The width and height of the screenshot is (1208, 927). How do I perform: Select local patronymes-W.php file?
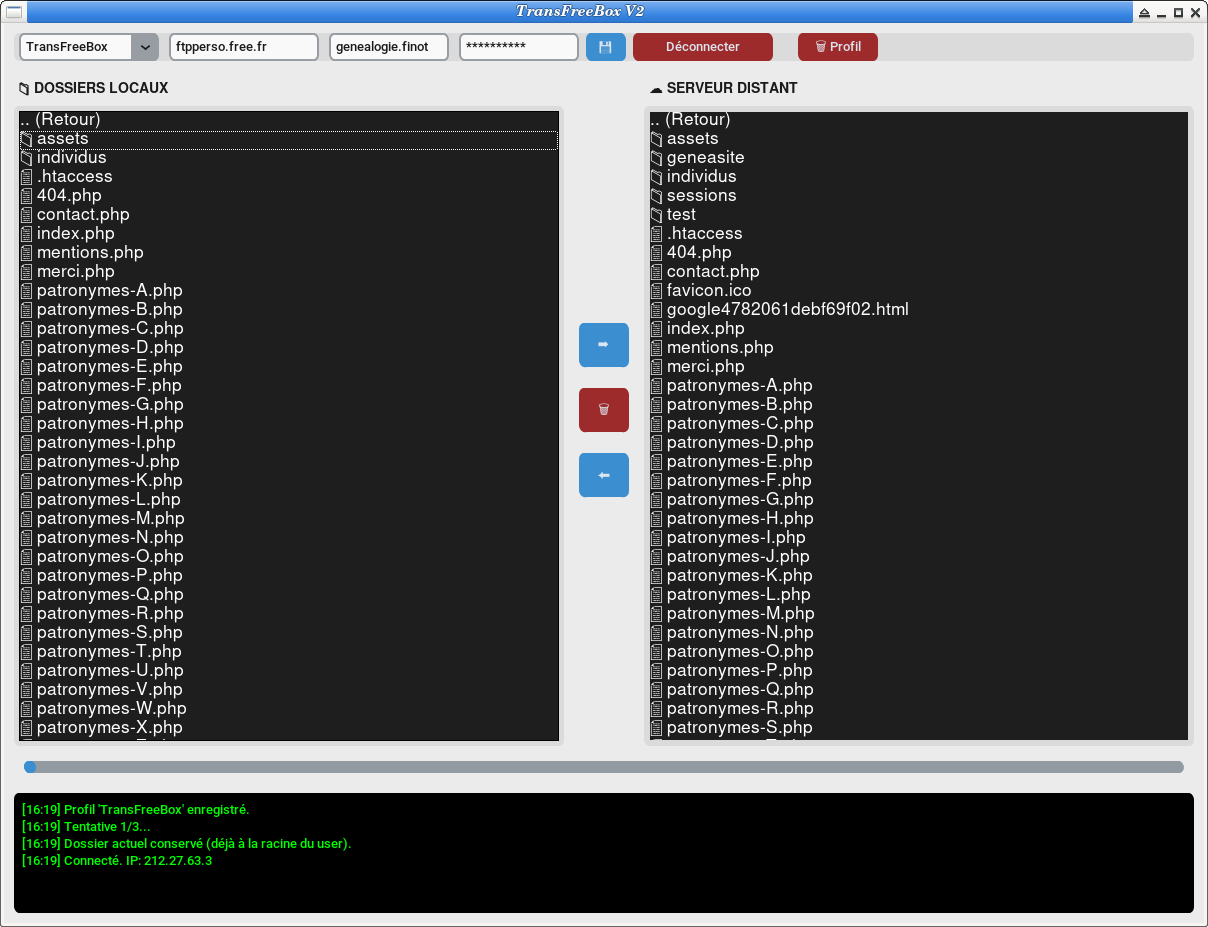pos(289,709)
